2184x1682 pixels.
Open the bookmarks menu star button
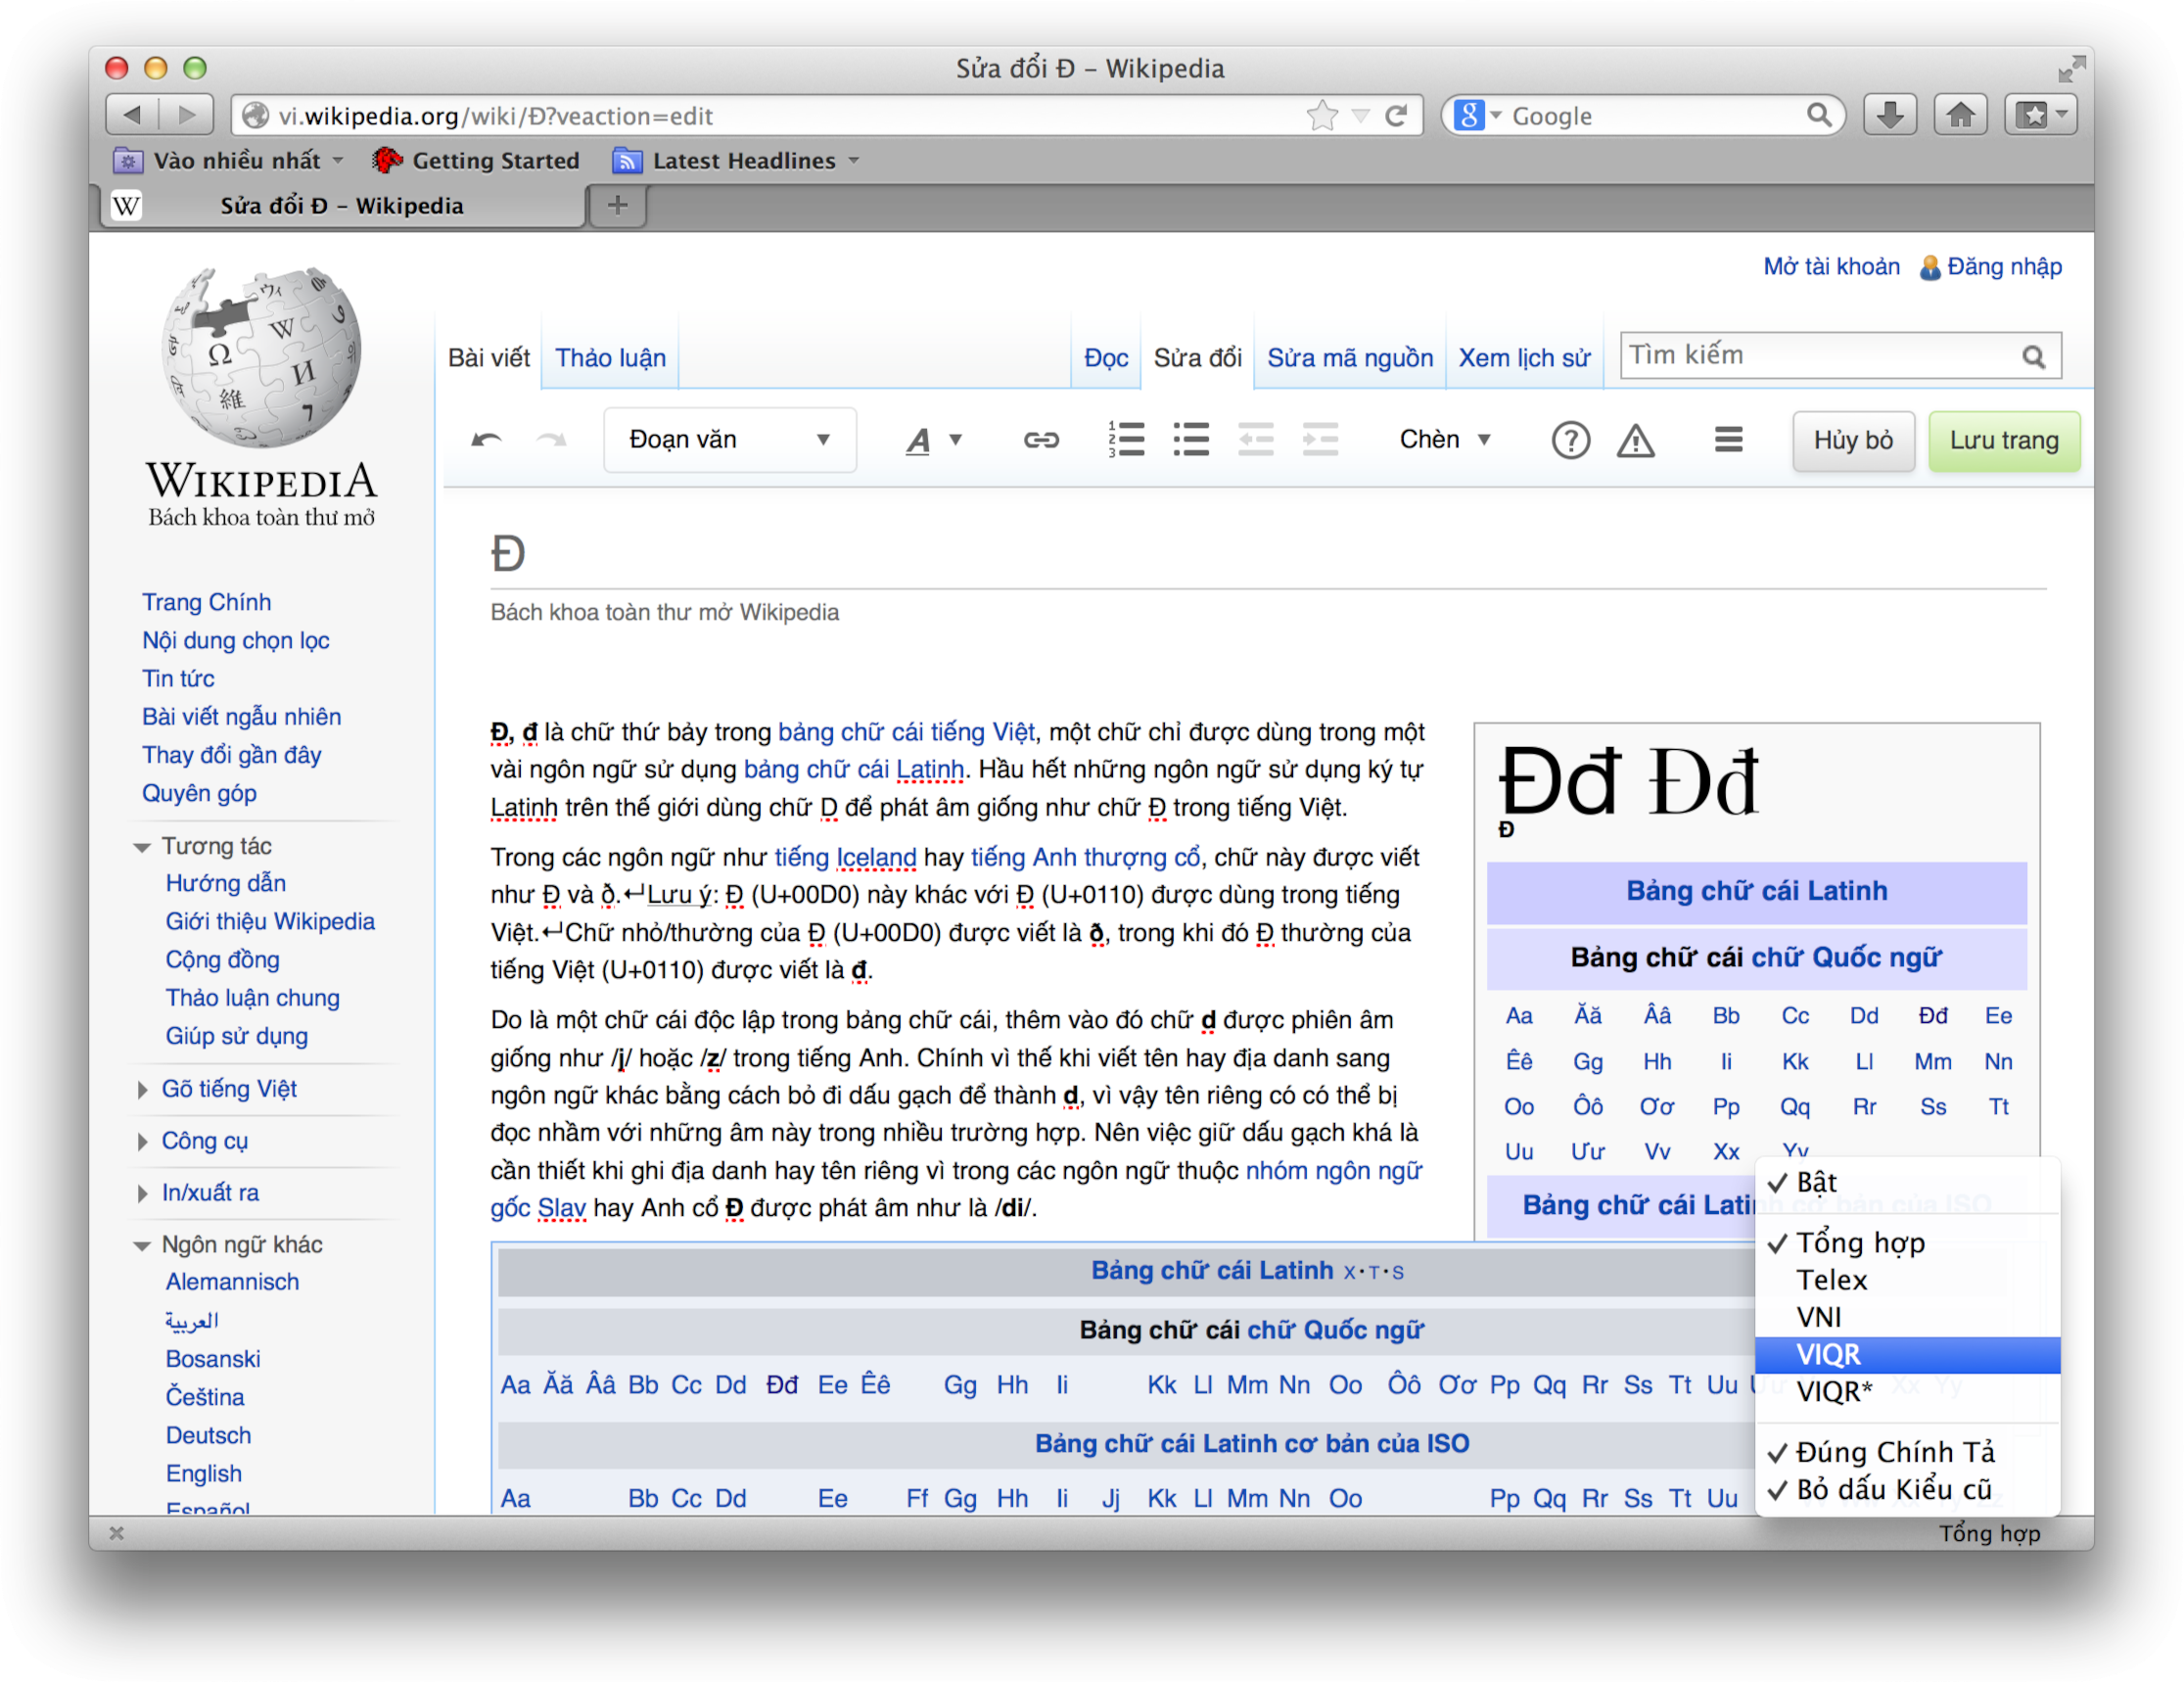click(x=2042, y=115)
